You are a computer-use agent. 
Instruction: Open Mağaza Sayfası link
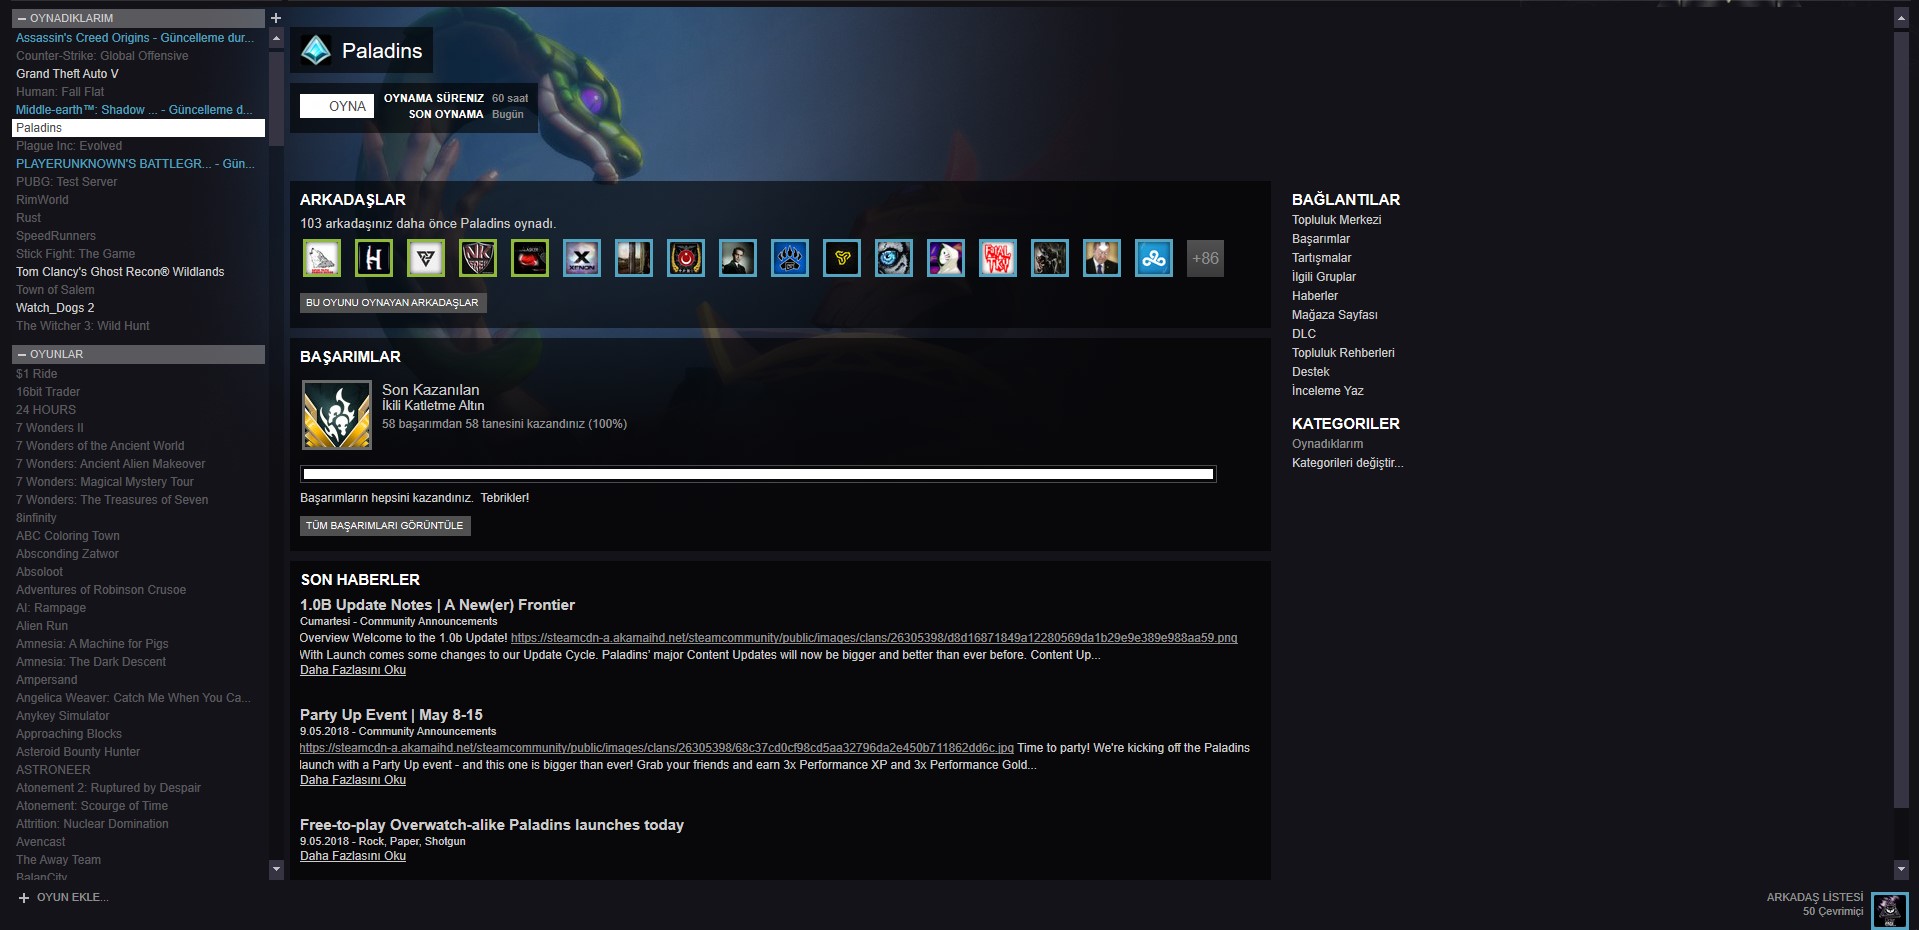[x=1334, y=315]
